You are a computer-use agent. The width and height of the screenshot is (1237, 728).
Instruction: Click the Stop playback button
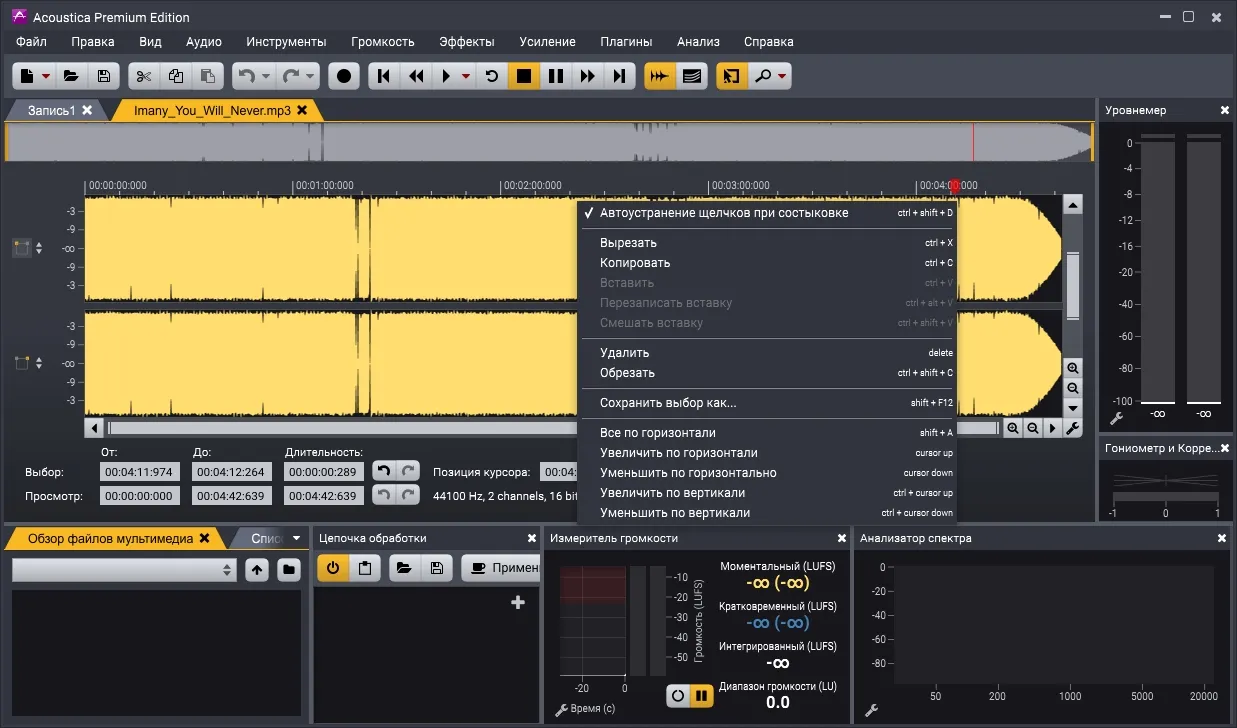[x=524, y=76]
